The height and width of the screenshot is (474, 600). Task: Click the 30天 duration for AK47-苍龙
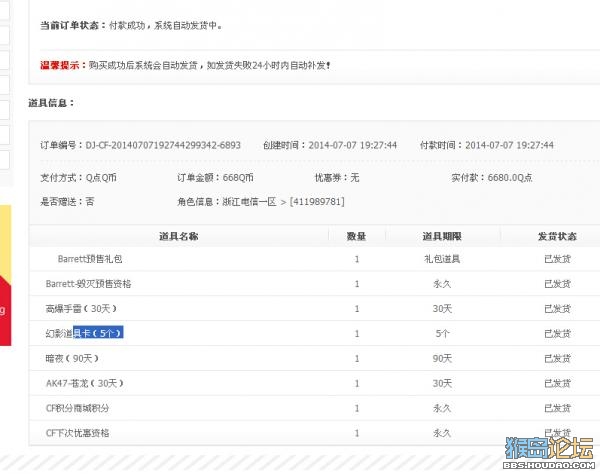pos(442,383)
